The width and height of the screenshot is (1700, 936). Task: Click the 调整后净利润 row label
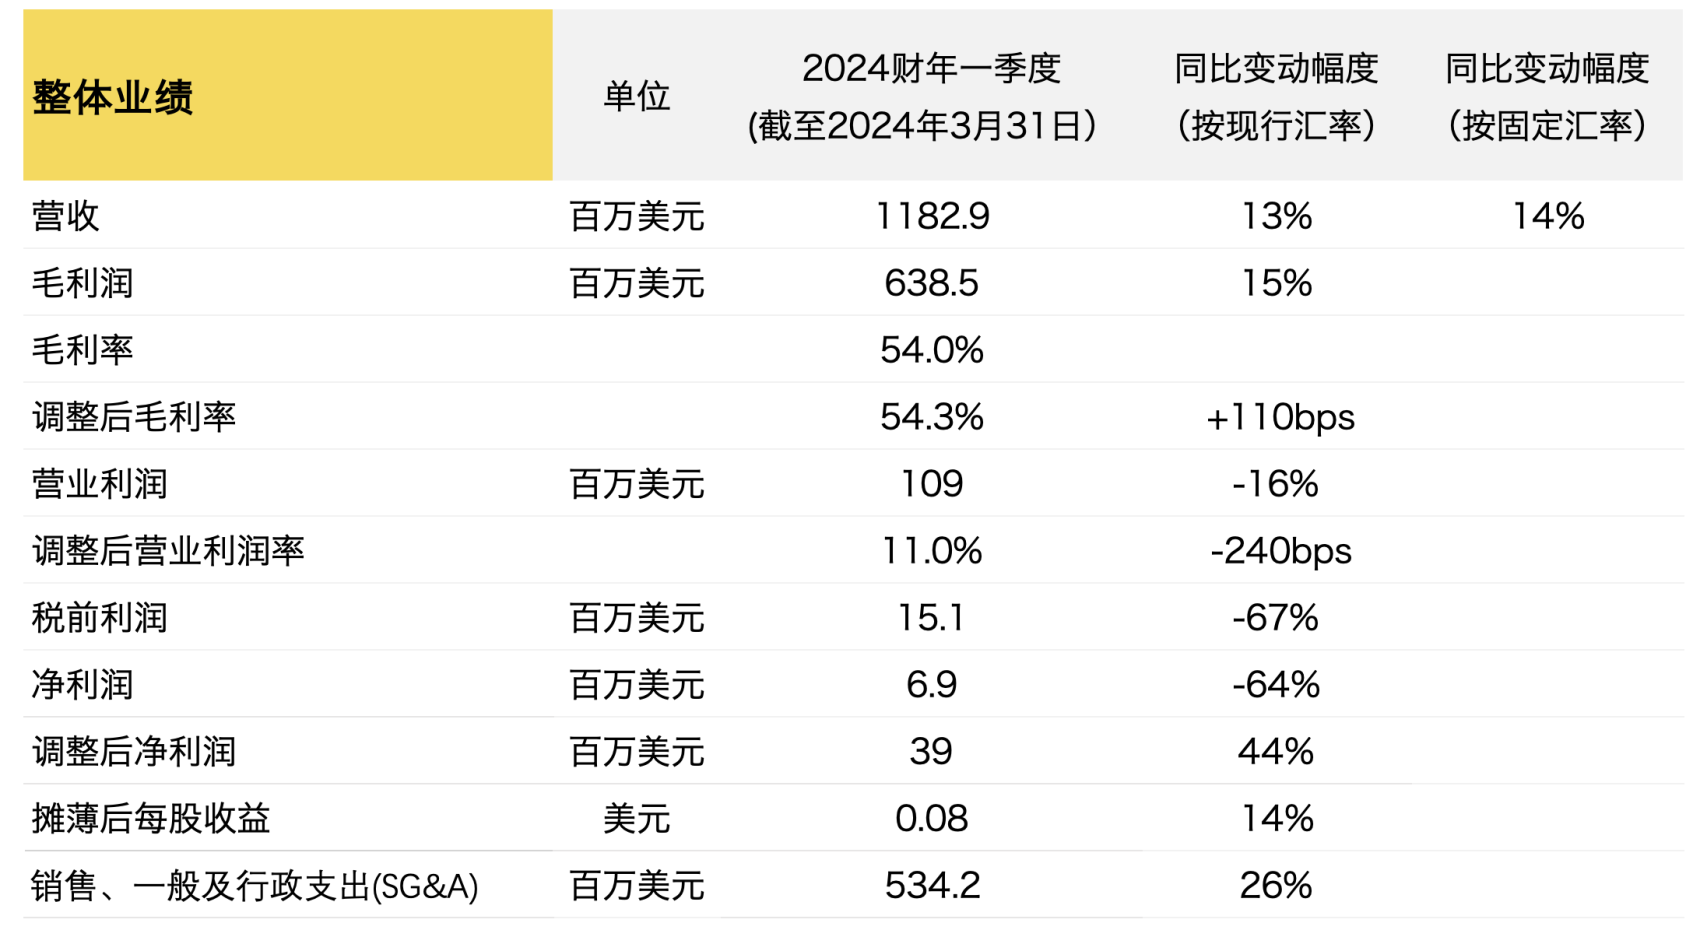click(x=134, y=752)
